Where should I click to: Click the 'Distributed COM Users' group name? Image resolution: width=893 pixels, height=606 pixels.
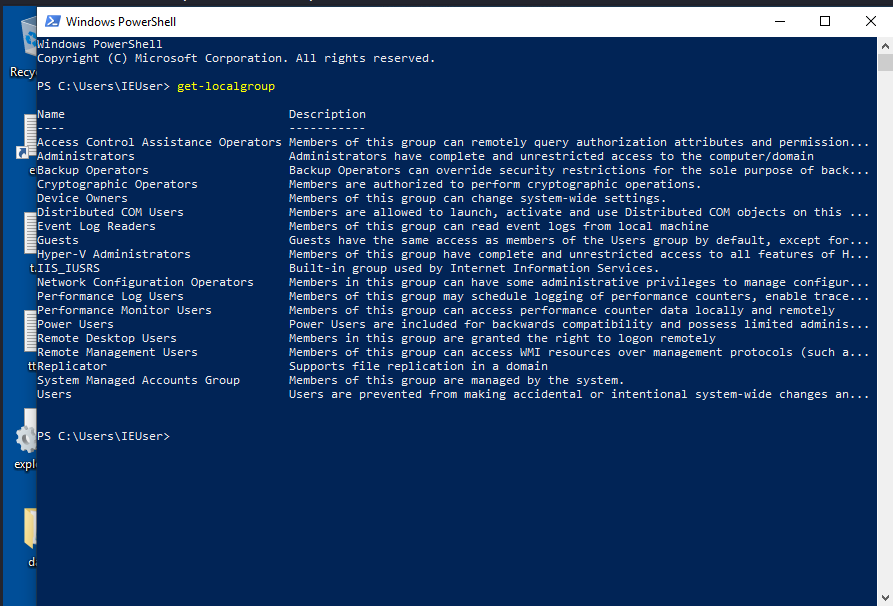click(x=110, y=212)
